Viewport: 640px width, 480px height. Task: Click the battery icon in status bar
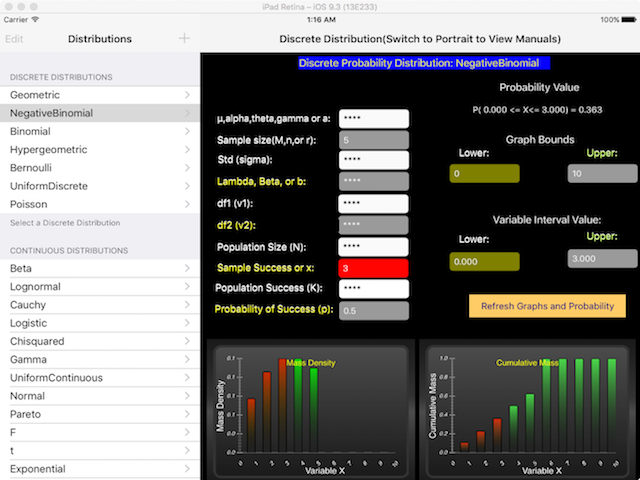point(629,20)
